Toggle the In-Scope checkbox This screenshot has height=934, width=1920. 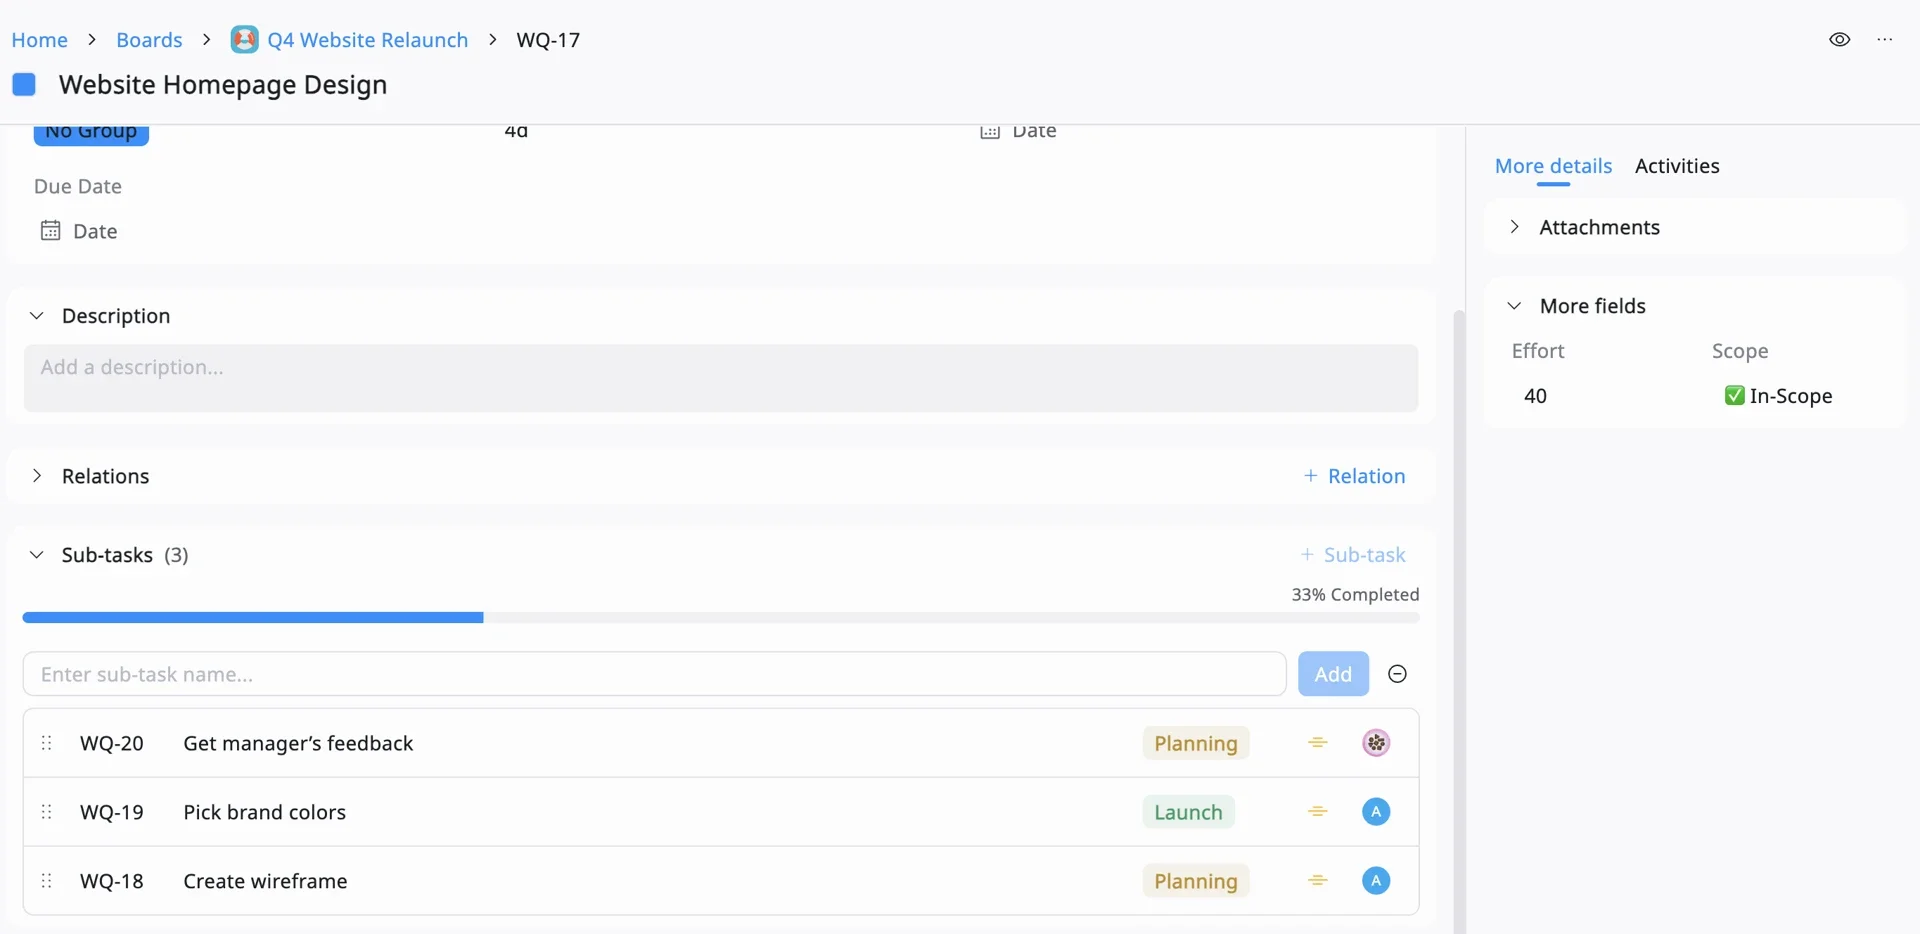[1734, 396]
